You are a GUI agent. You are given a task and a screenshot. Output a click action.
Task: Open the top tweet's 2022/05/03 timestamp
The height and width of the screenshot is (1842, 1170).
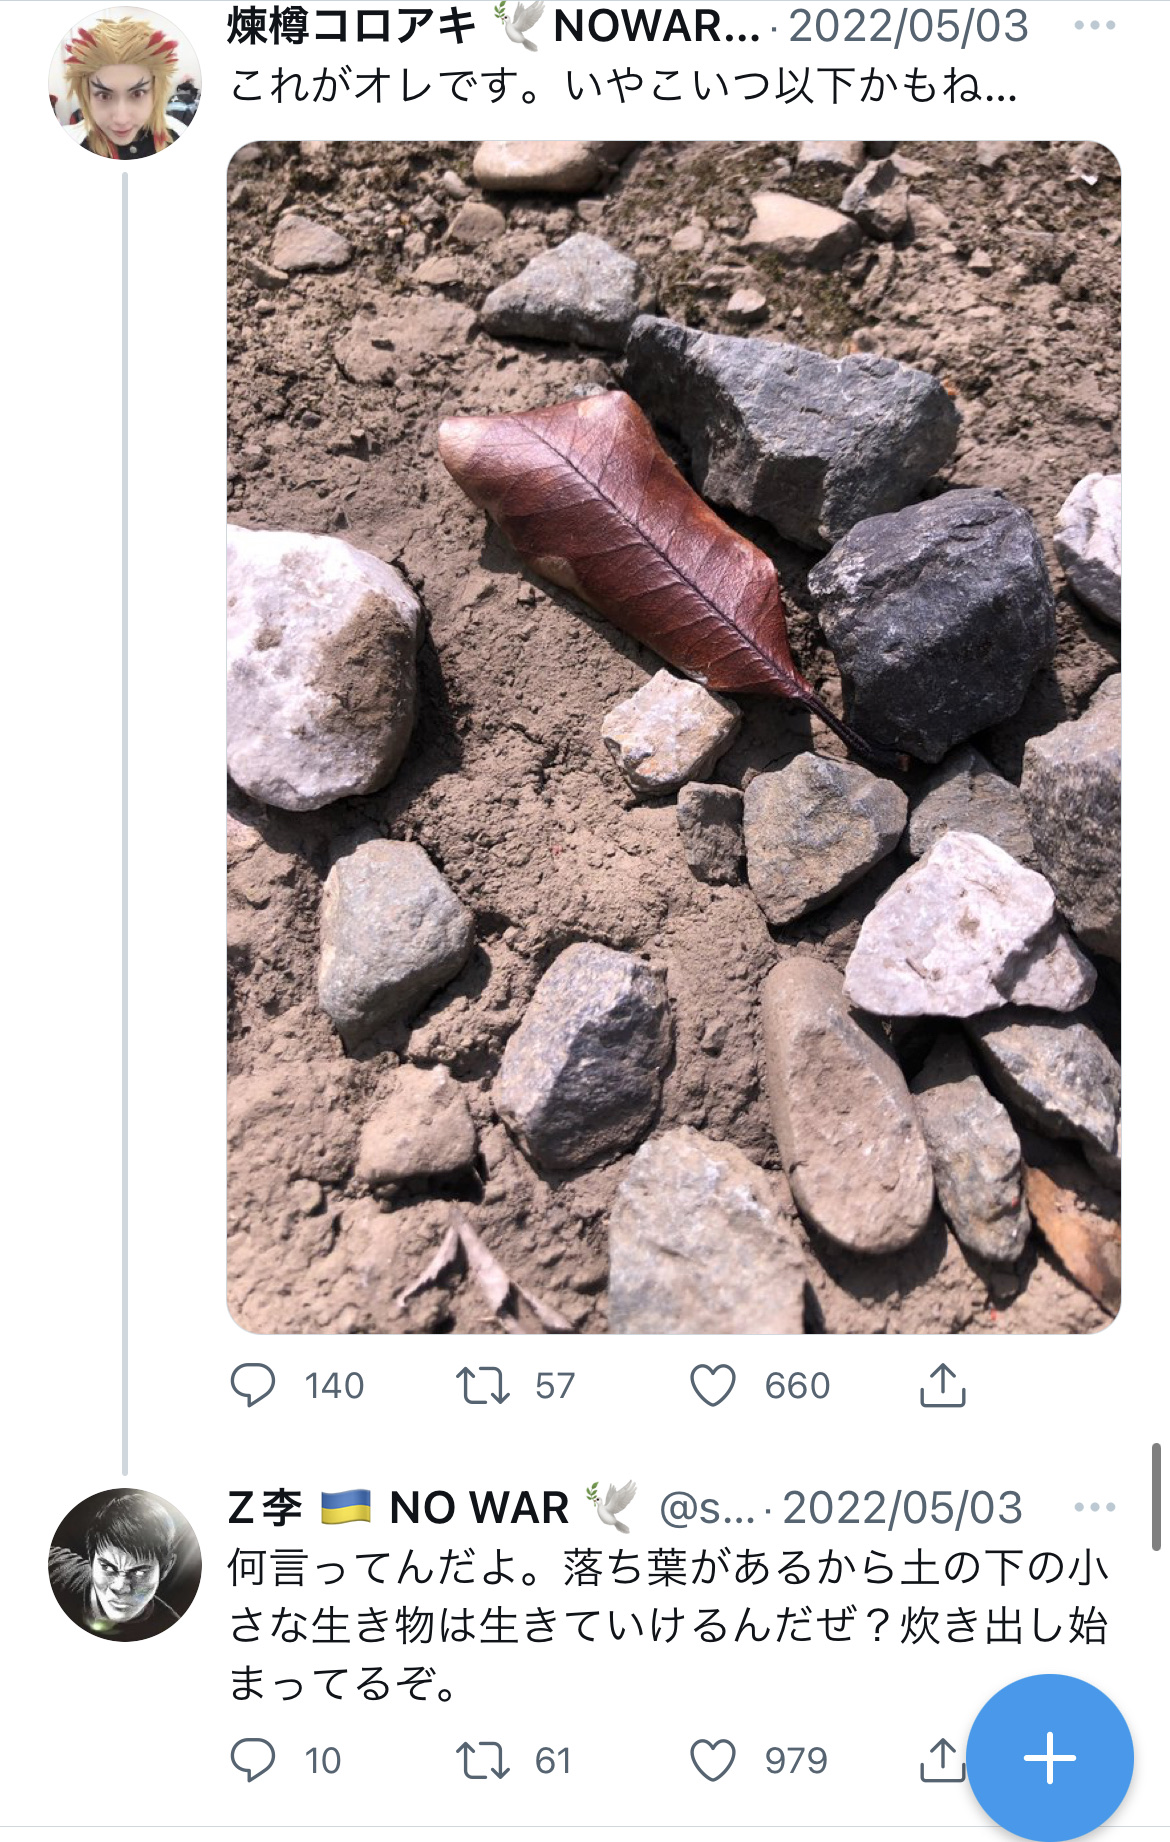coord(908,26)
